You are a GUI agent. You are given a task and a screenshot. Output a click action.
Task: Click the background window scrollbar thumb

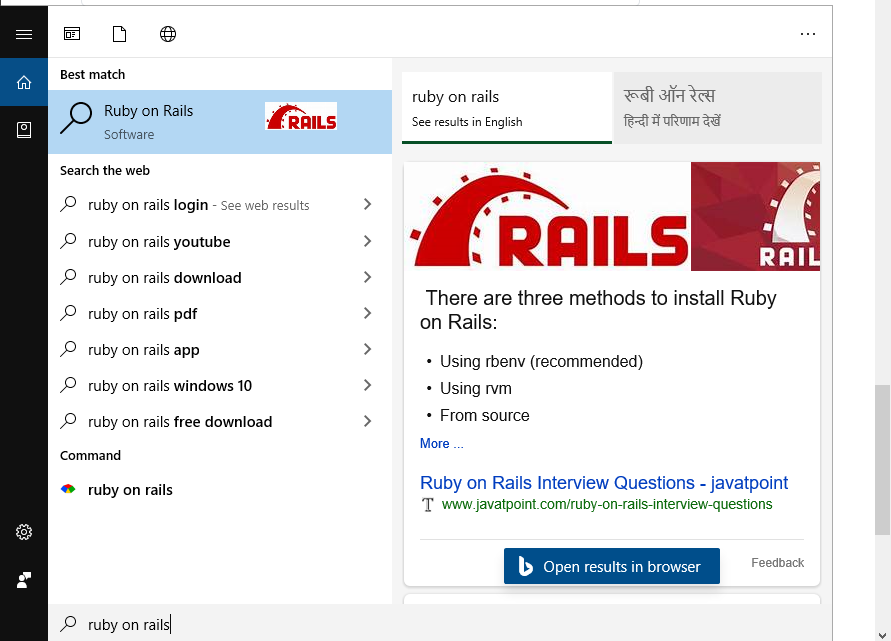tap(882, 459)
